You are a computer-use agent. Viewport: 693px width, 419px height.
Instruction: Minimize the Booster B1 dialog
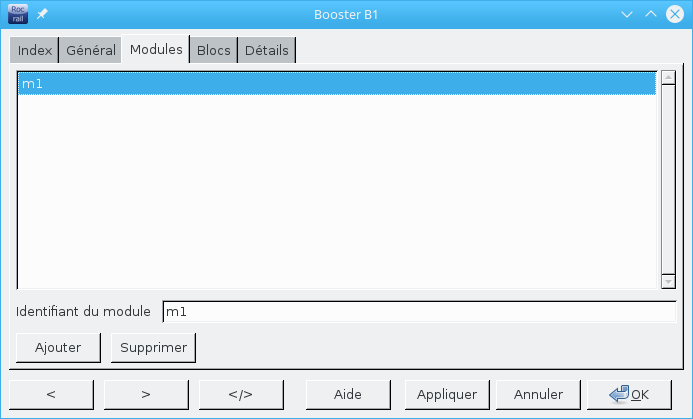(627, 15)
